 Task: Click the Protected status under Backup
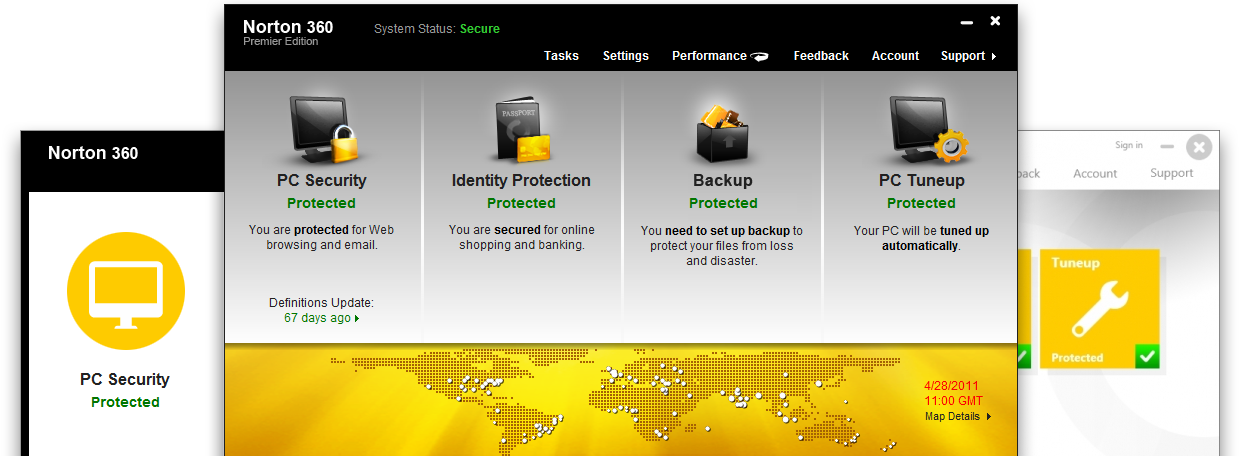pos(722,203)
